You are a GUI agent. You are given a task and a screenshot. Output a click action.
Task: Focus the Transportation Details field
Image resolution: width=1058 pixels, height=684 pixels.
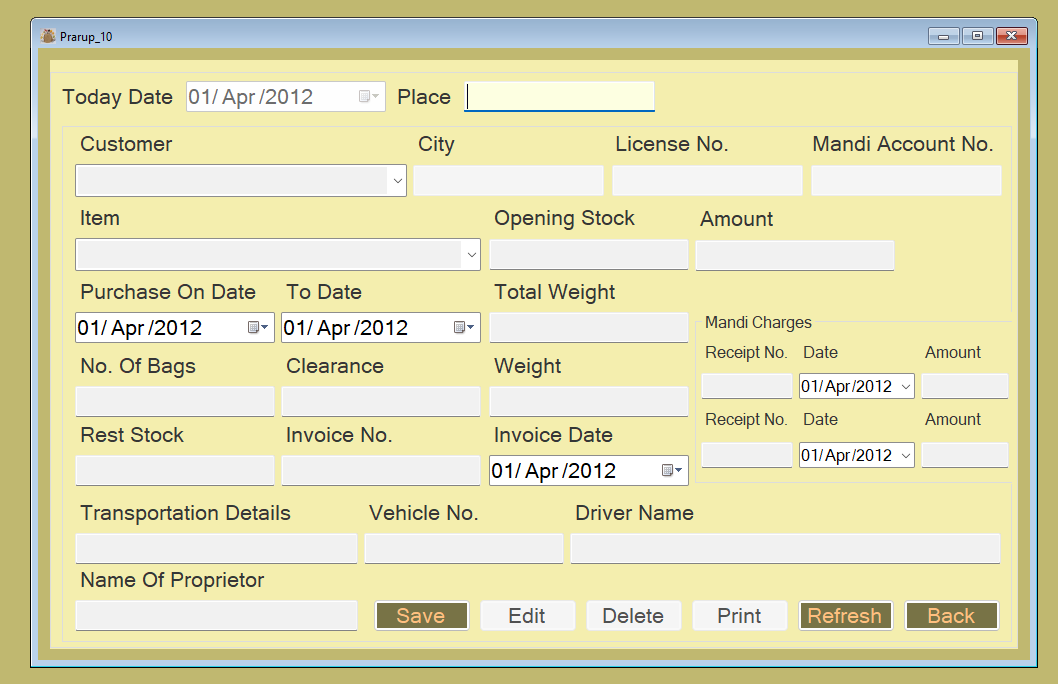click(217, 548)
